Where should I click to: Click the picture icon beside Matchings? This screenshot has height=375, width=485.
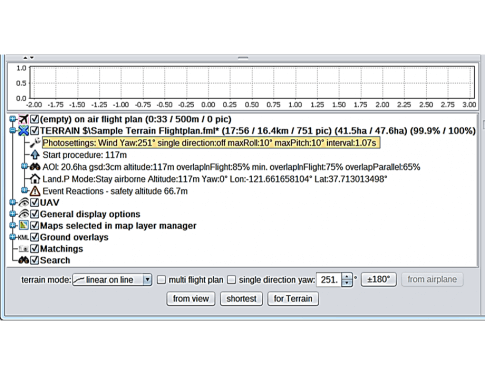pos(23,249)
